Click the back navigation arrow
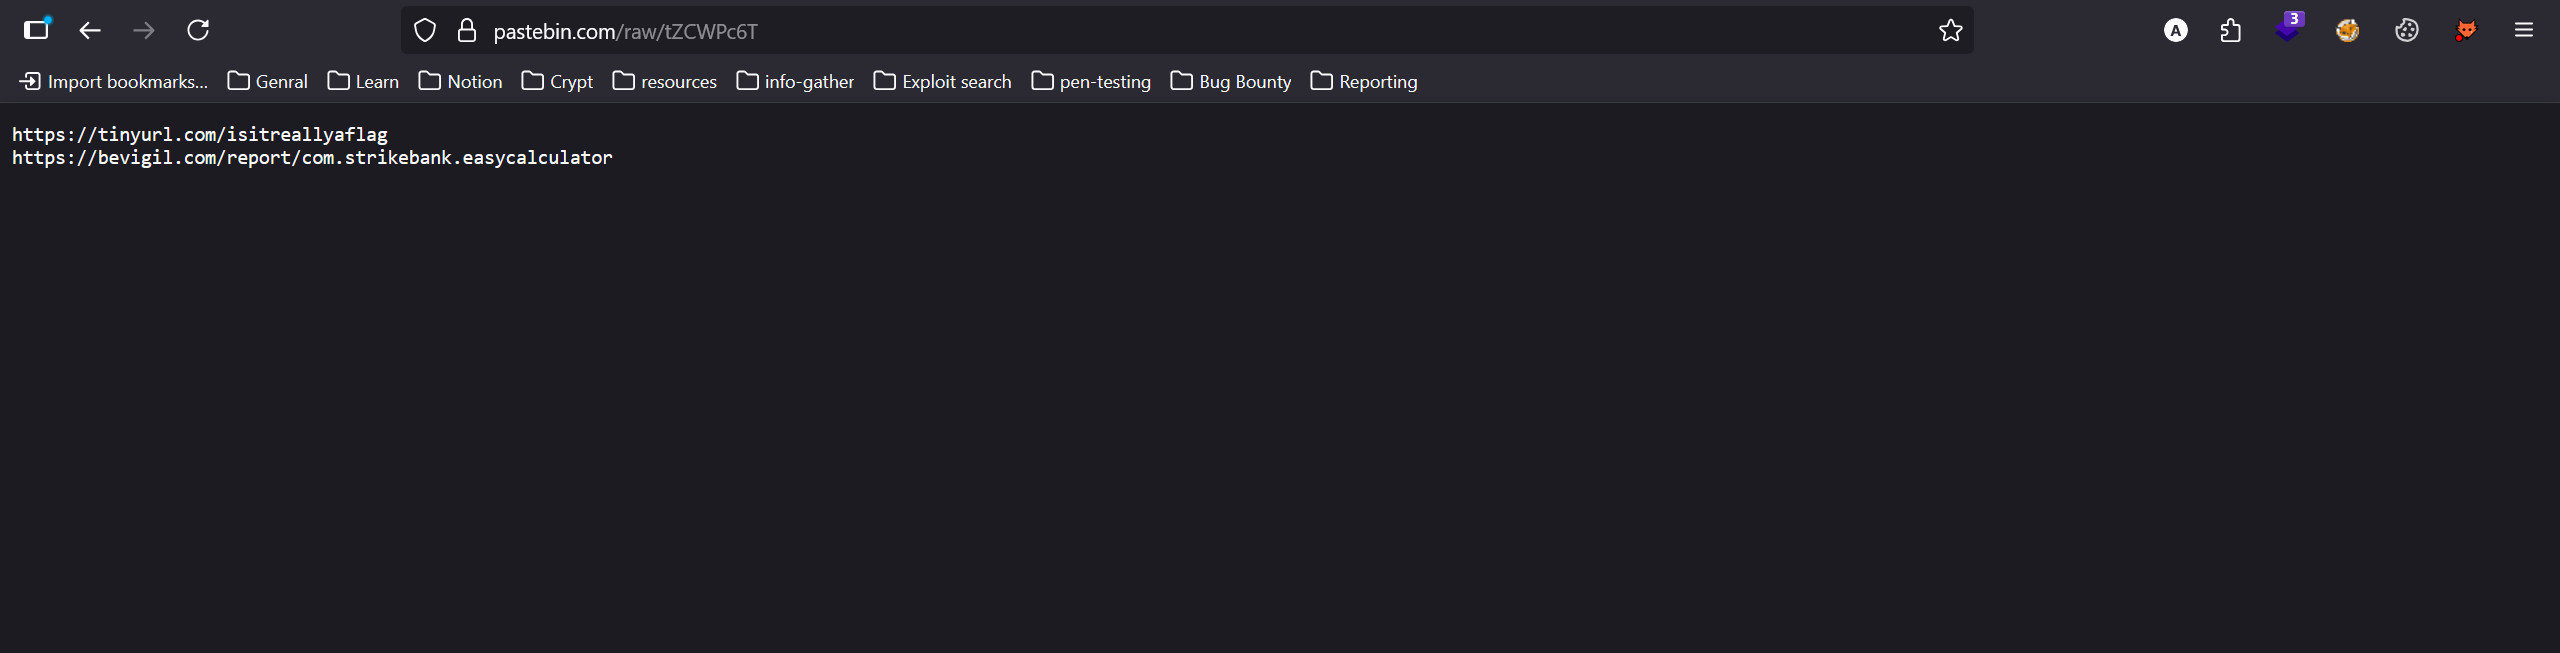This screenshot has width=2560, height=653. pyautogui.click(x=90, y=31)
